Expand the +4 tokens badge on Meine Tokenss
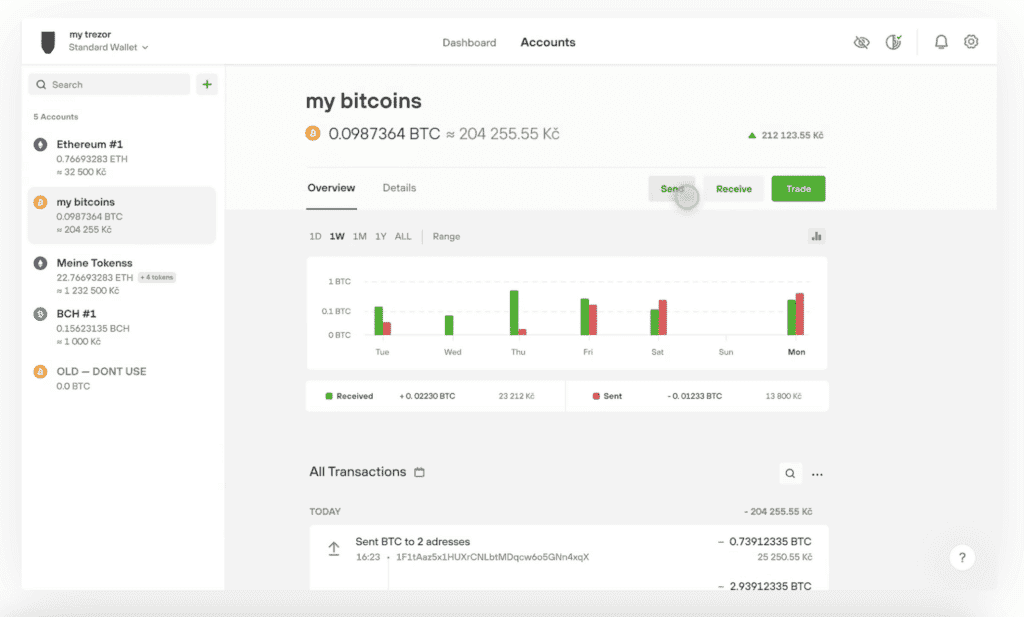 point(156,276)
